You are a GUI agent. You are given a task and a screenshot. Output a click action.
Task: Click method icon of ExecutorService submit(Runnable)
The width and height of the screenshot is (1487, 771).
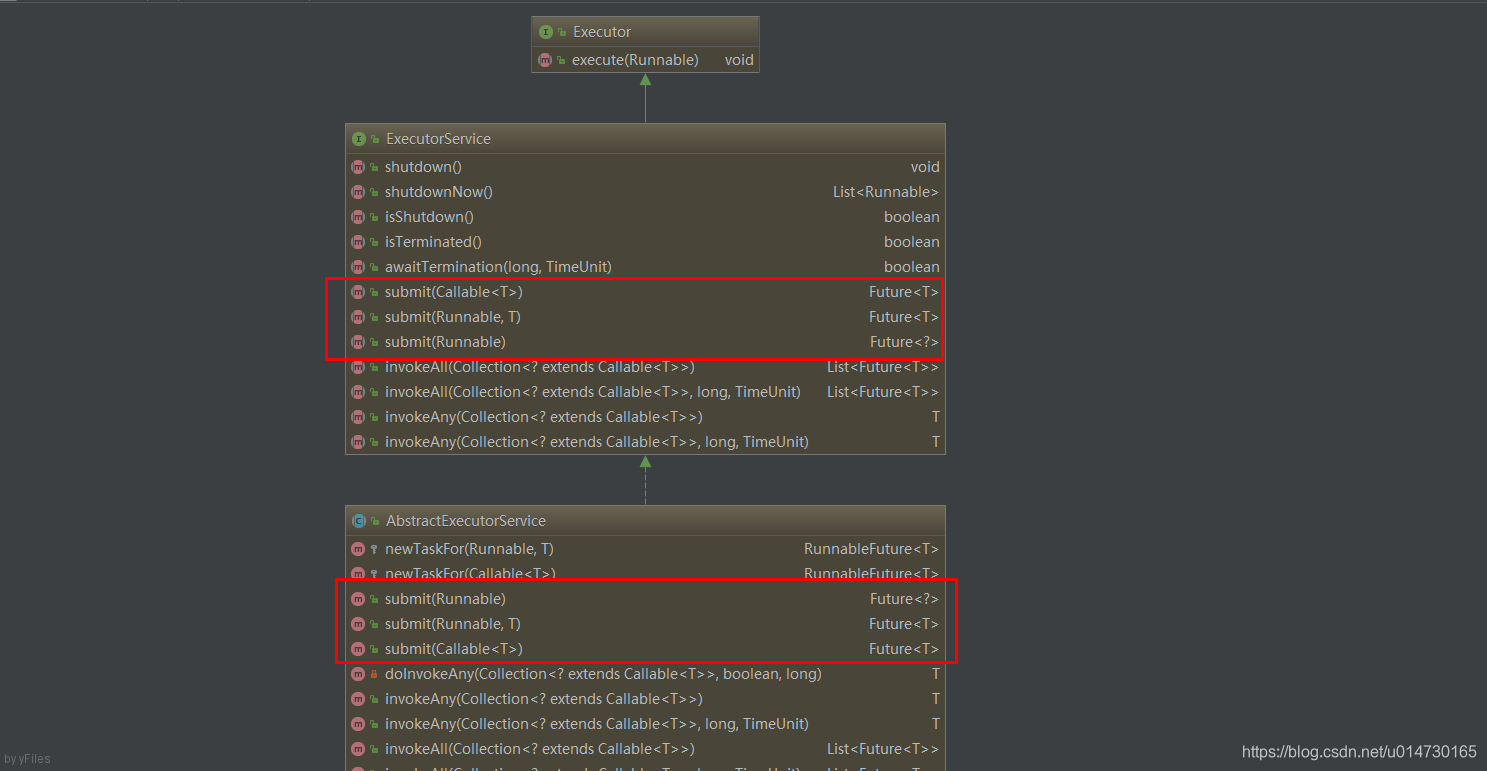[358, 342]
